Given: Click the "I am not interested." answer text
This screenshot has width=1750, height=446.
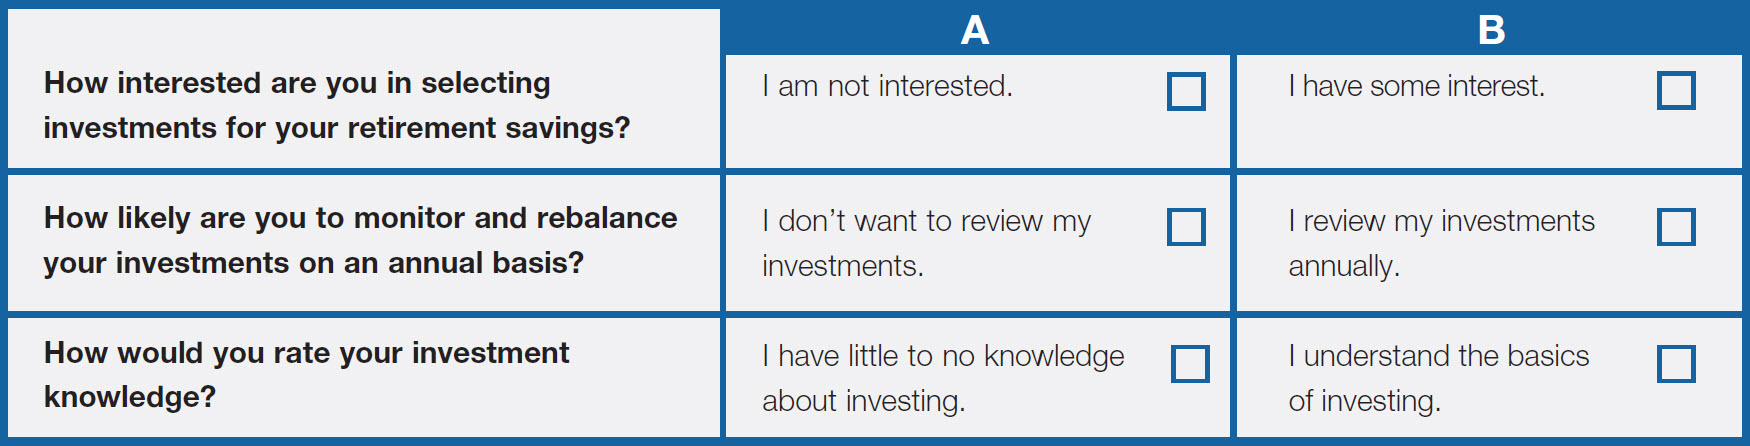Looking at the screenshot, I should click(887, 86).
